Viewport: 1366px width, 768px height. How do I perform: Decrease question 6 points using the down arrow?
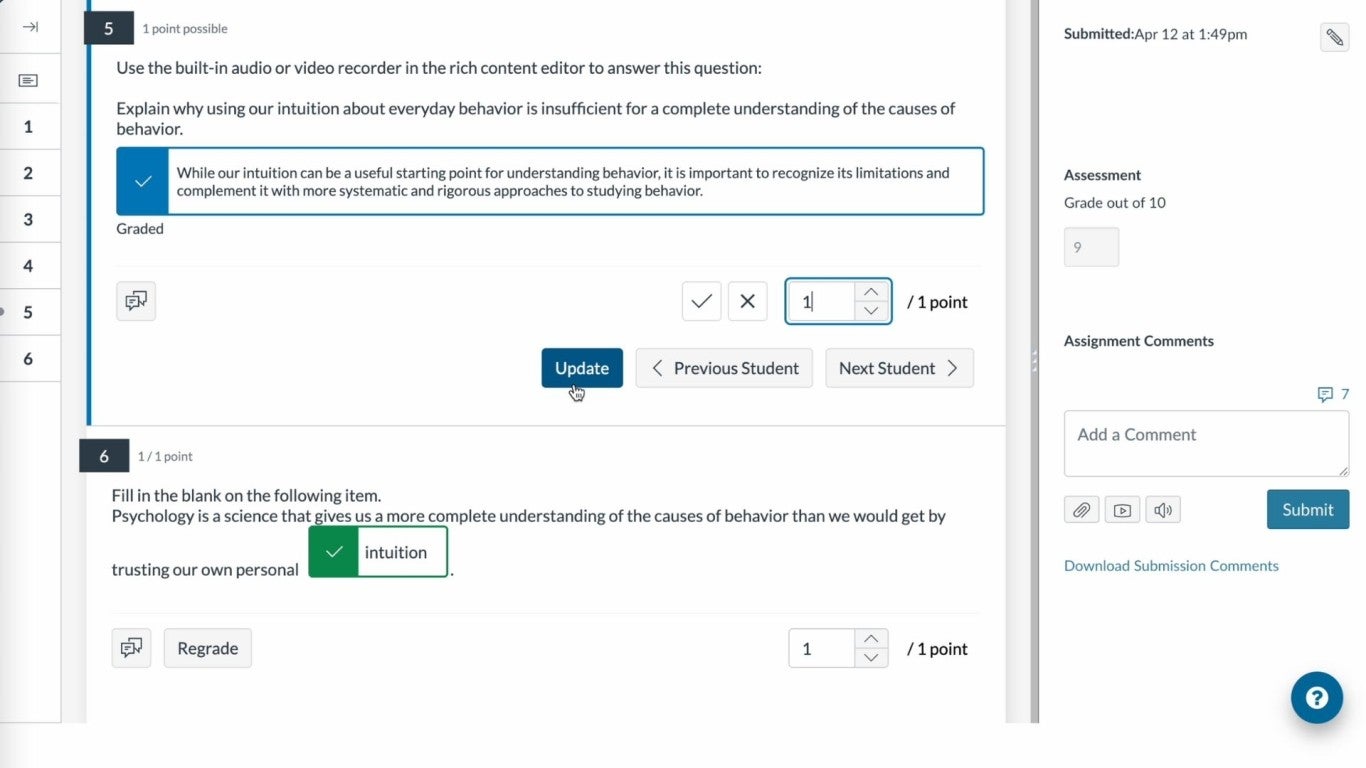pyautogui.click(x=869, y=657)
